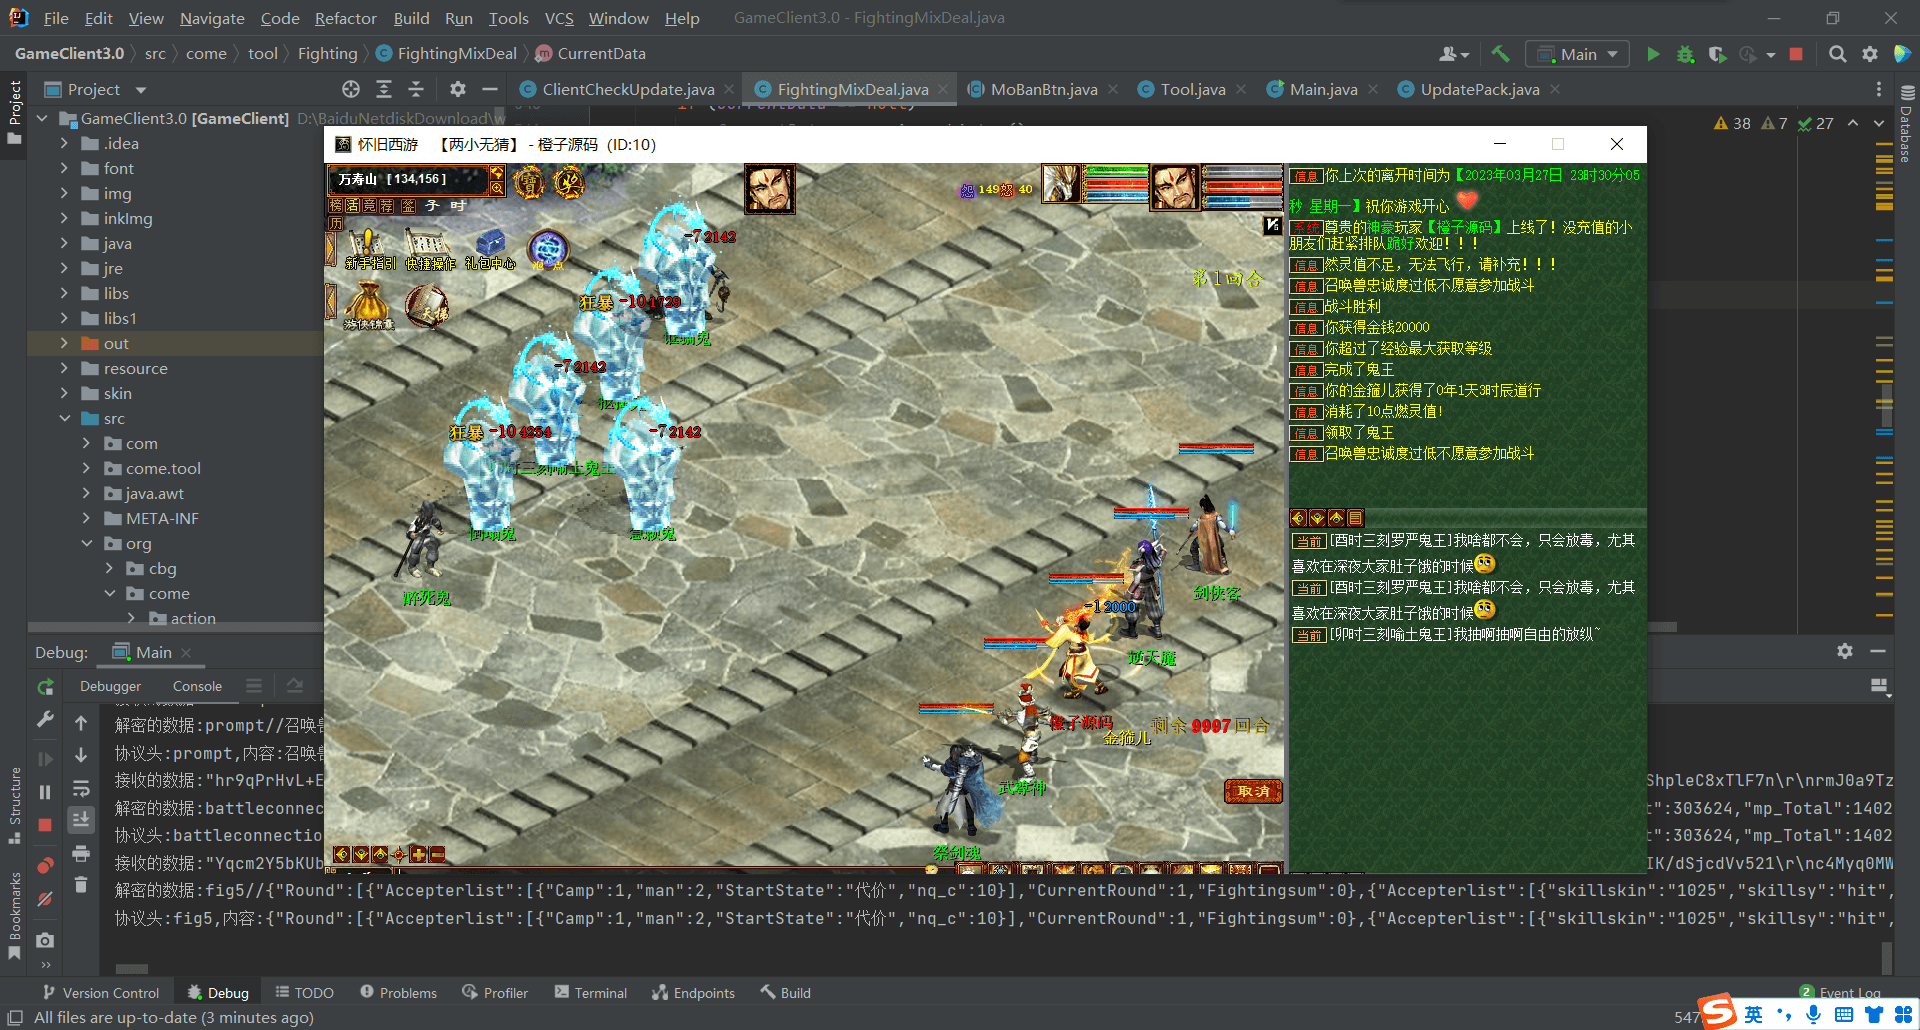Click View Breakpoints red circles icon

tap(45, 865)
